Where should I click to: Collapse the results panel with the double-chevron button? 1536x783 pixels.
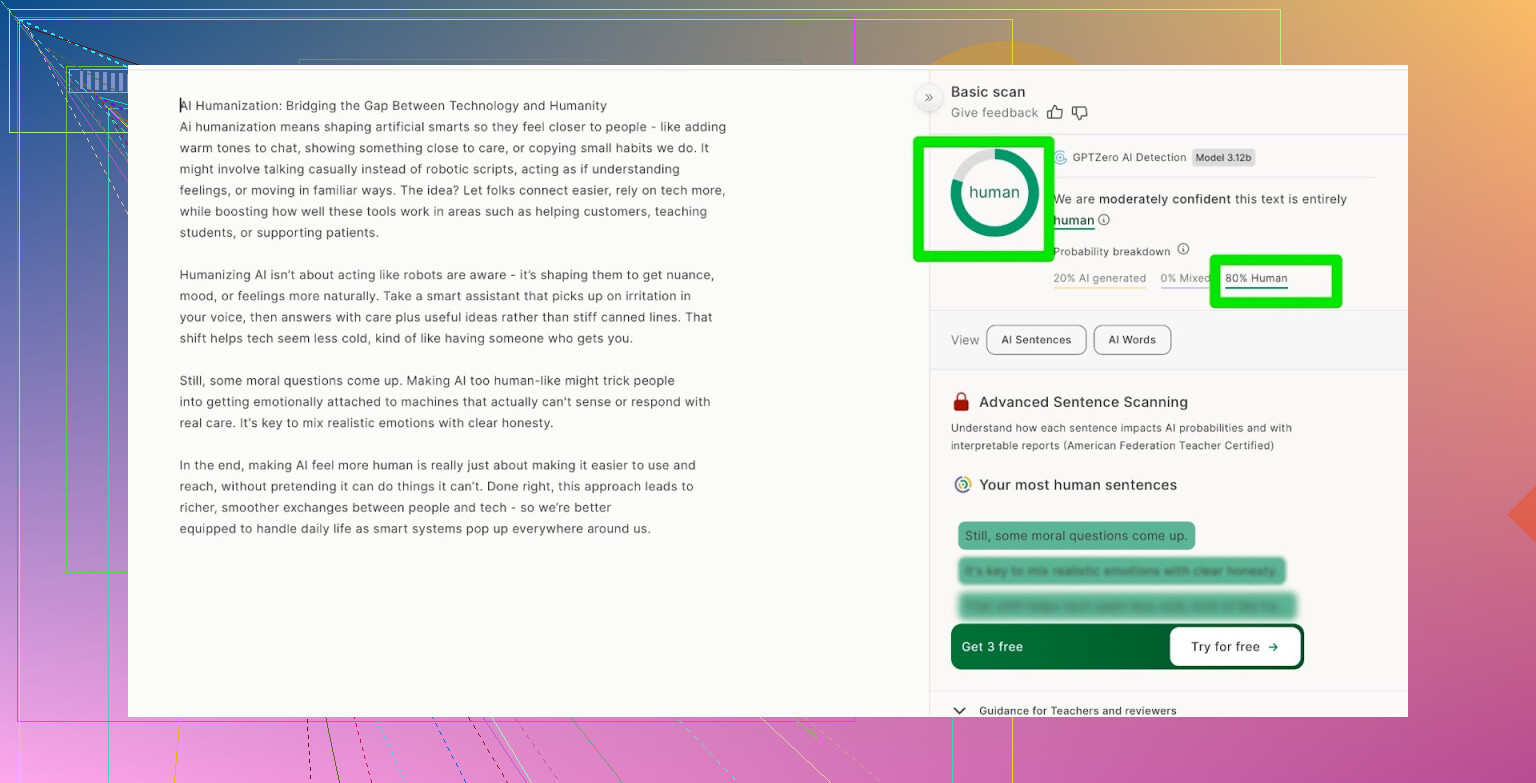click(x=928, y=97)
